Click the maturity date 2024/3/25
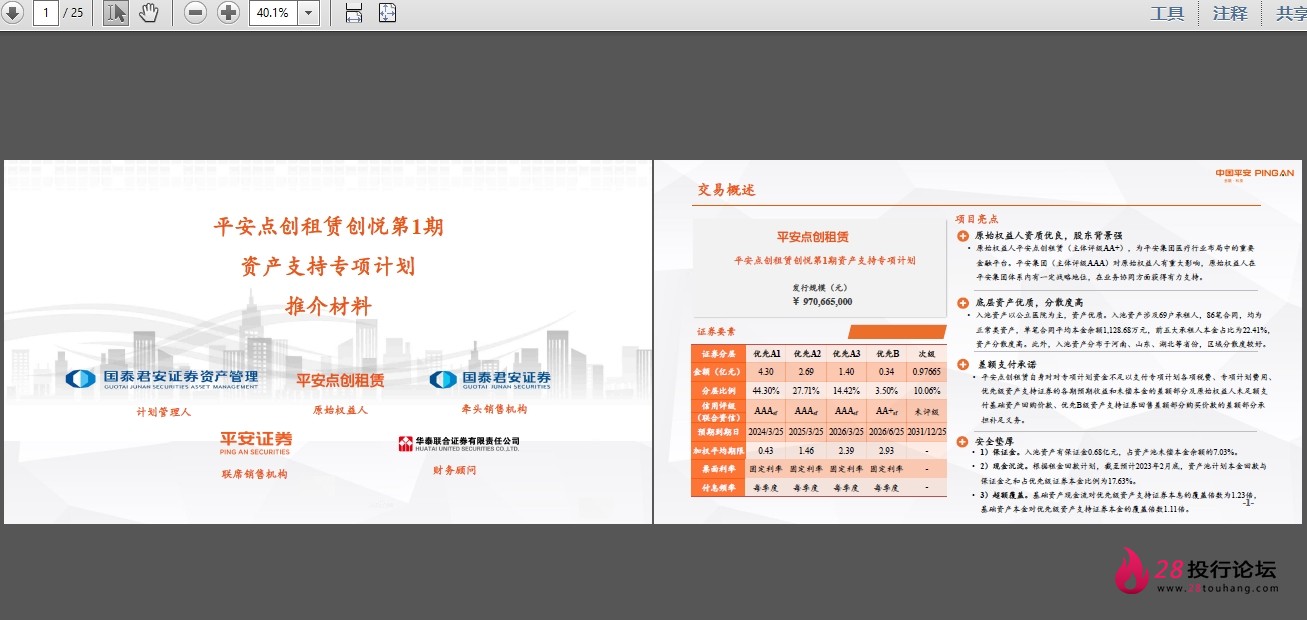 766,431
